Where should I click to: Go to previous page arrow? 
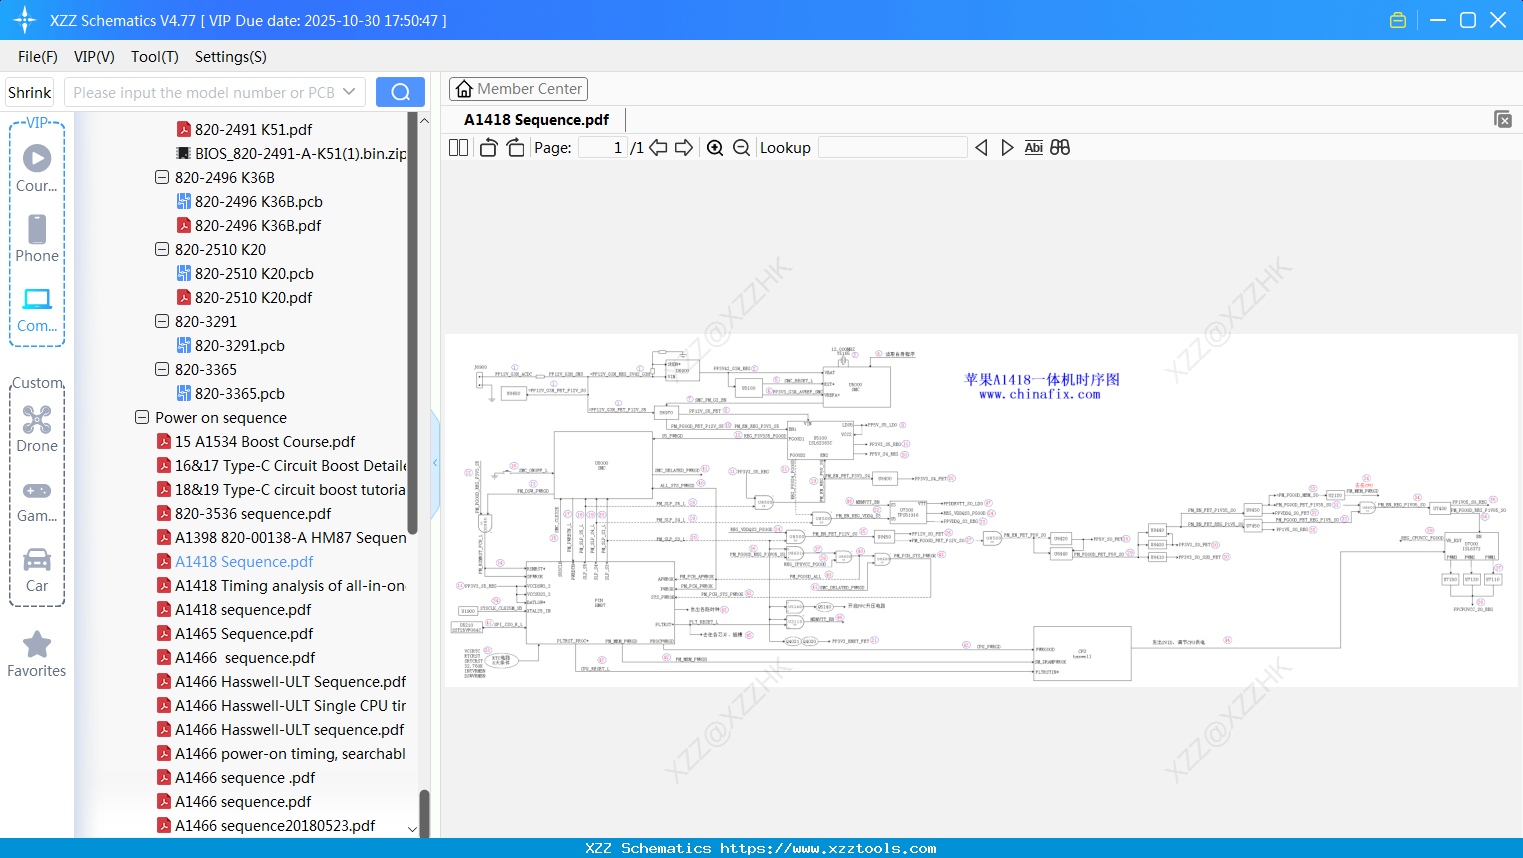pos(658,148)
